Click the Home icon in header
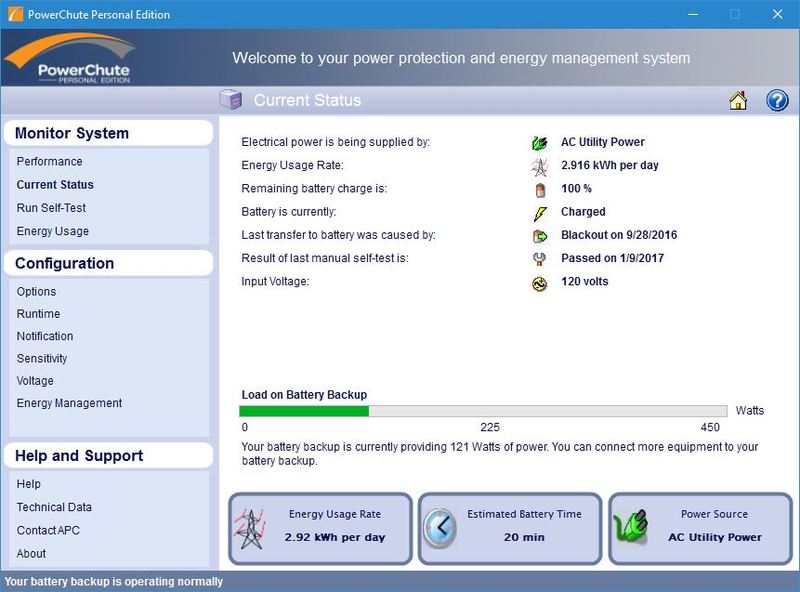 (x=738, y=101)
